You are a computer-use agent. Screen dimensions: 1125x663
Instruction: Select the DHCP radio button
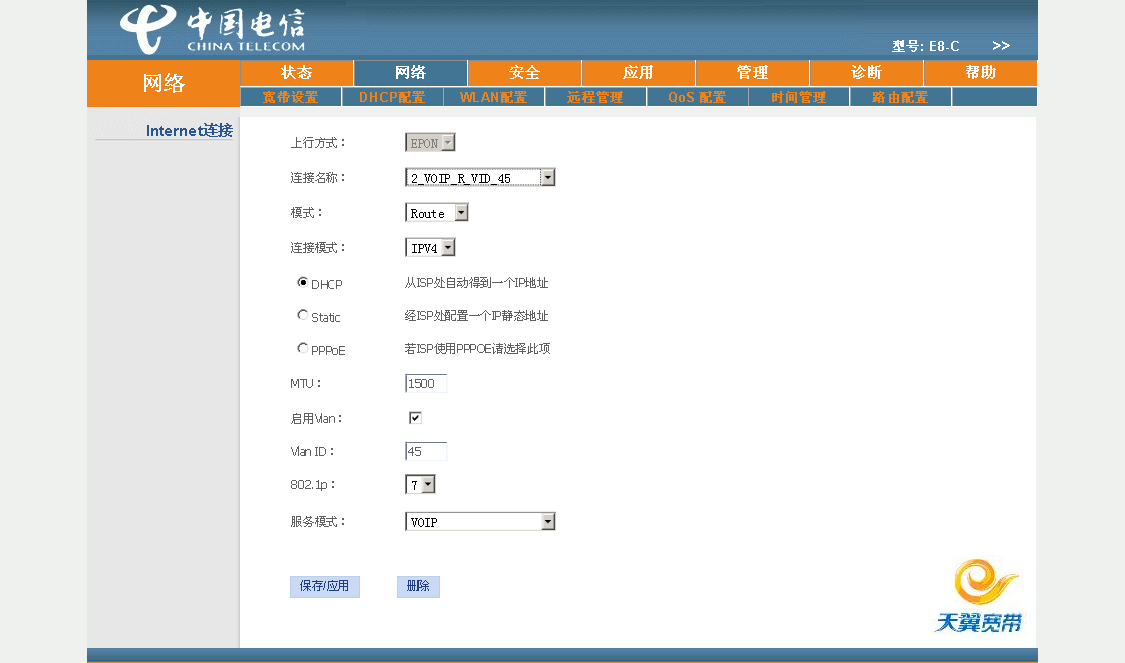point(303,283)
